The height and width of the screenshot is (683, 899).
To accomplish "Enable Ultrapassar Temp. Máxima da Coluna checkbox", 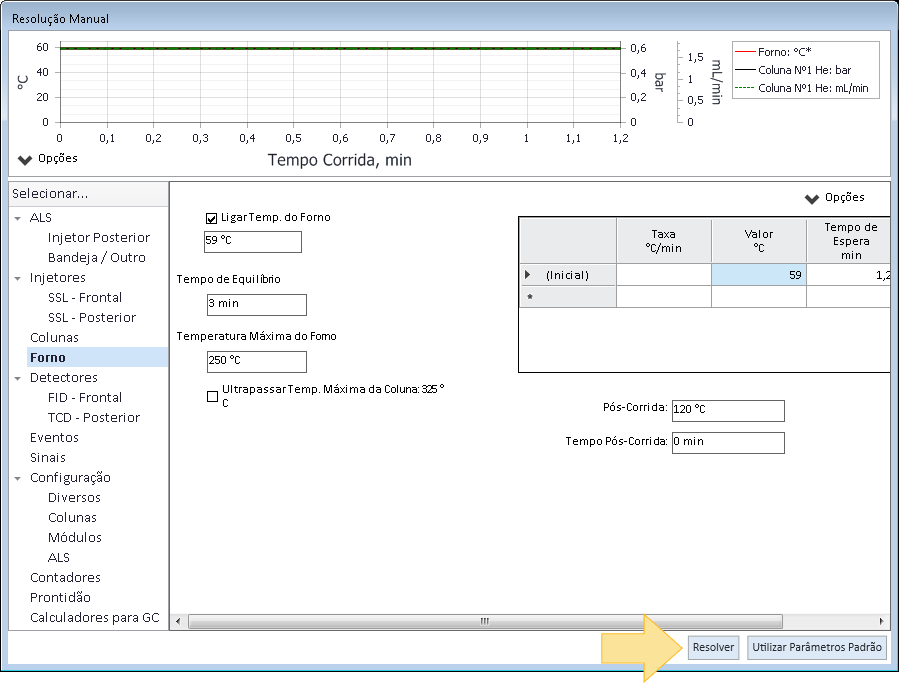I will (x=212, y=396).
